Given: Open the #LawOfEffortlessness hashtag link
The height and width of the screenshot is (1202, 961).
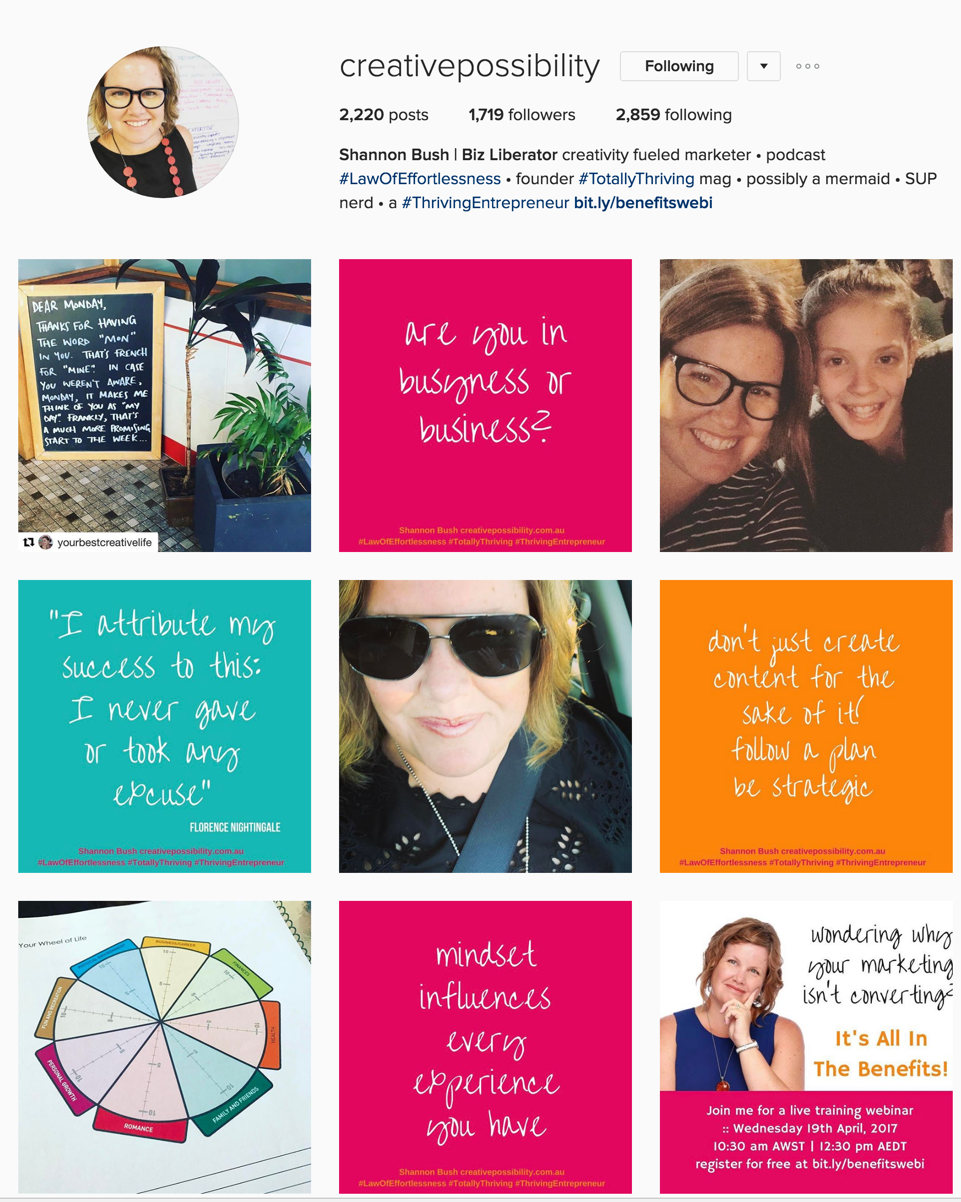Looking at the screenshot, I should click(x=420, y=179).
